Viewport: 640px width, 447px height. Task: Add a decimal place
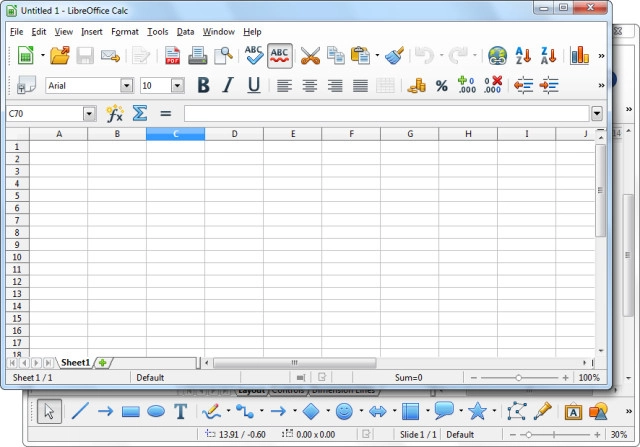pos(467,85)
